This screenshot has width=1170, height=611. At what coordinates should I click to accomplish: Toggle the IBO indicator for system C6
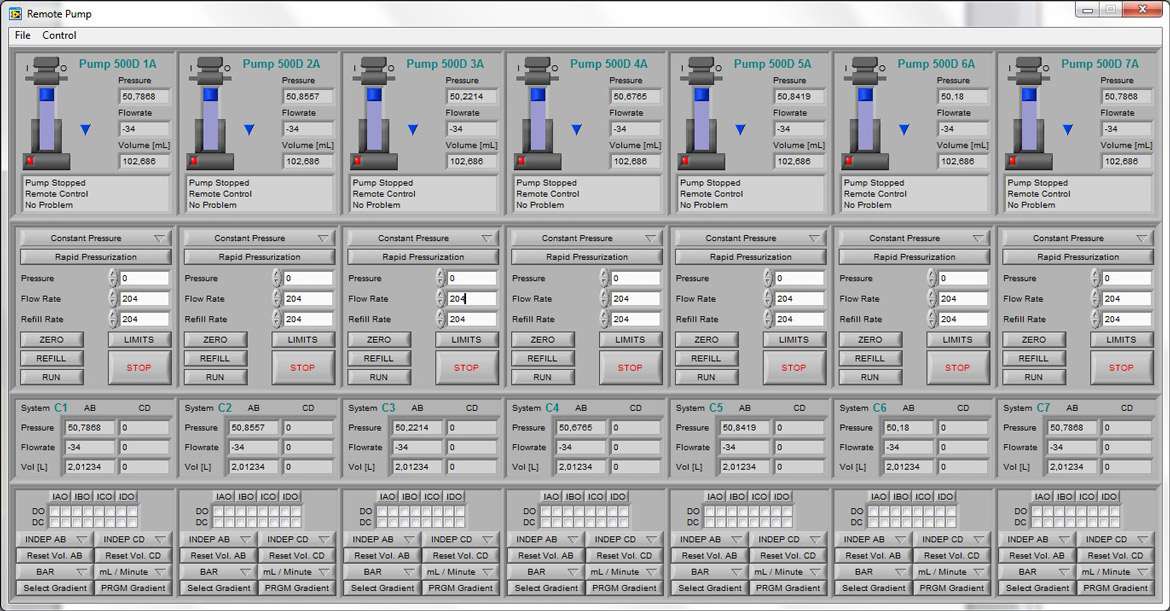[x=901, y=496]
